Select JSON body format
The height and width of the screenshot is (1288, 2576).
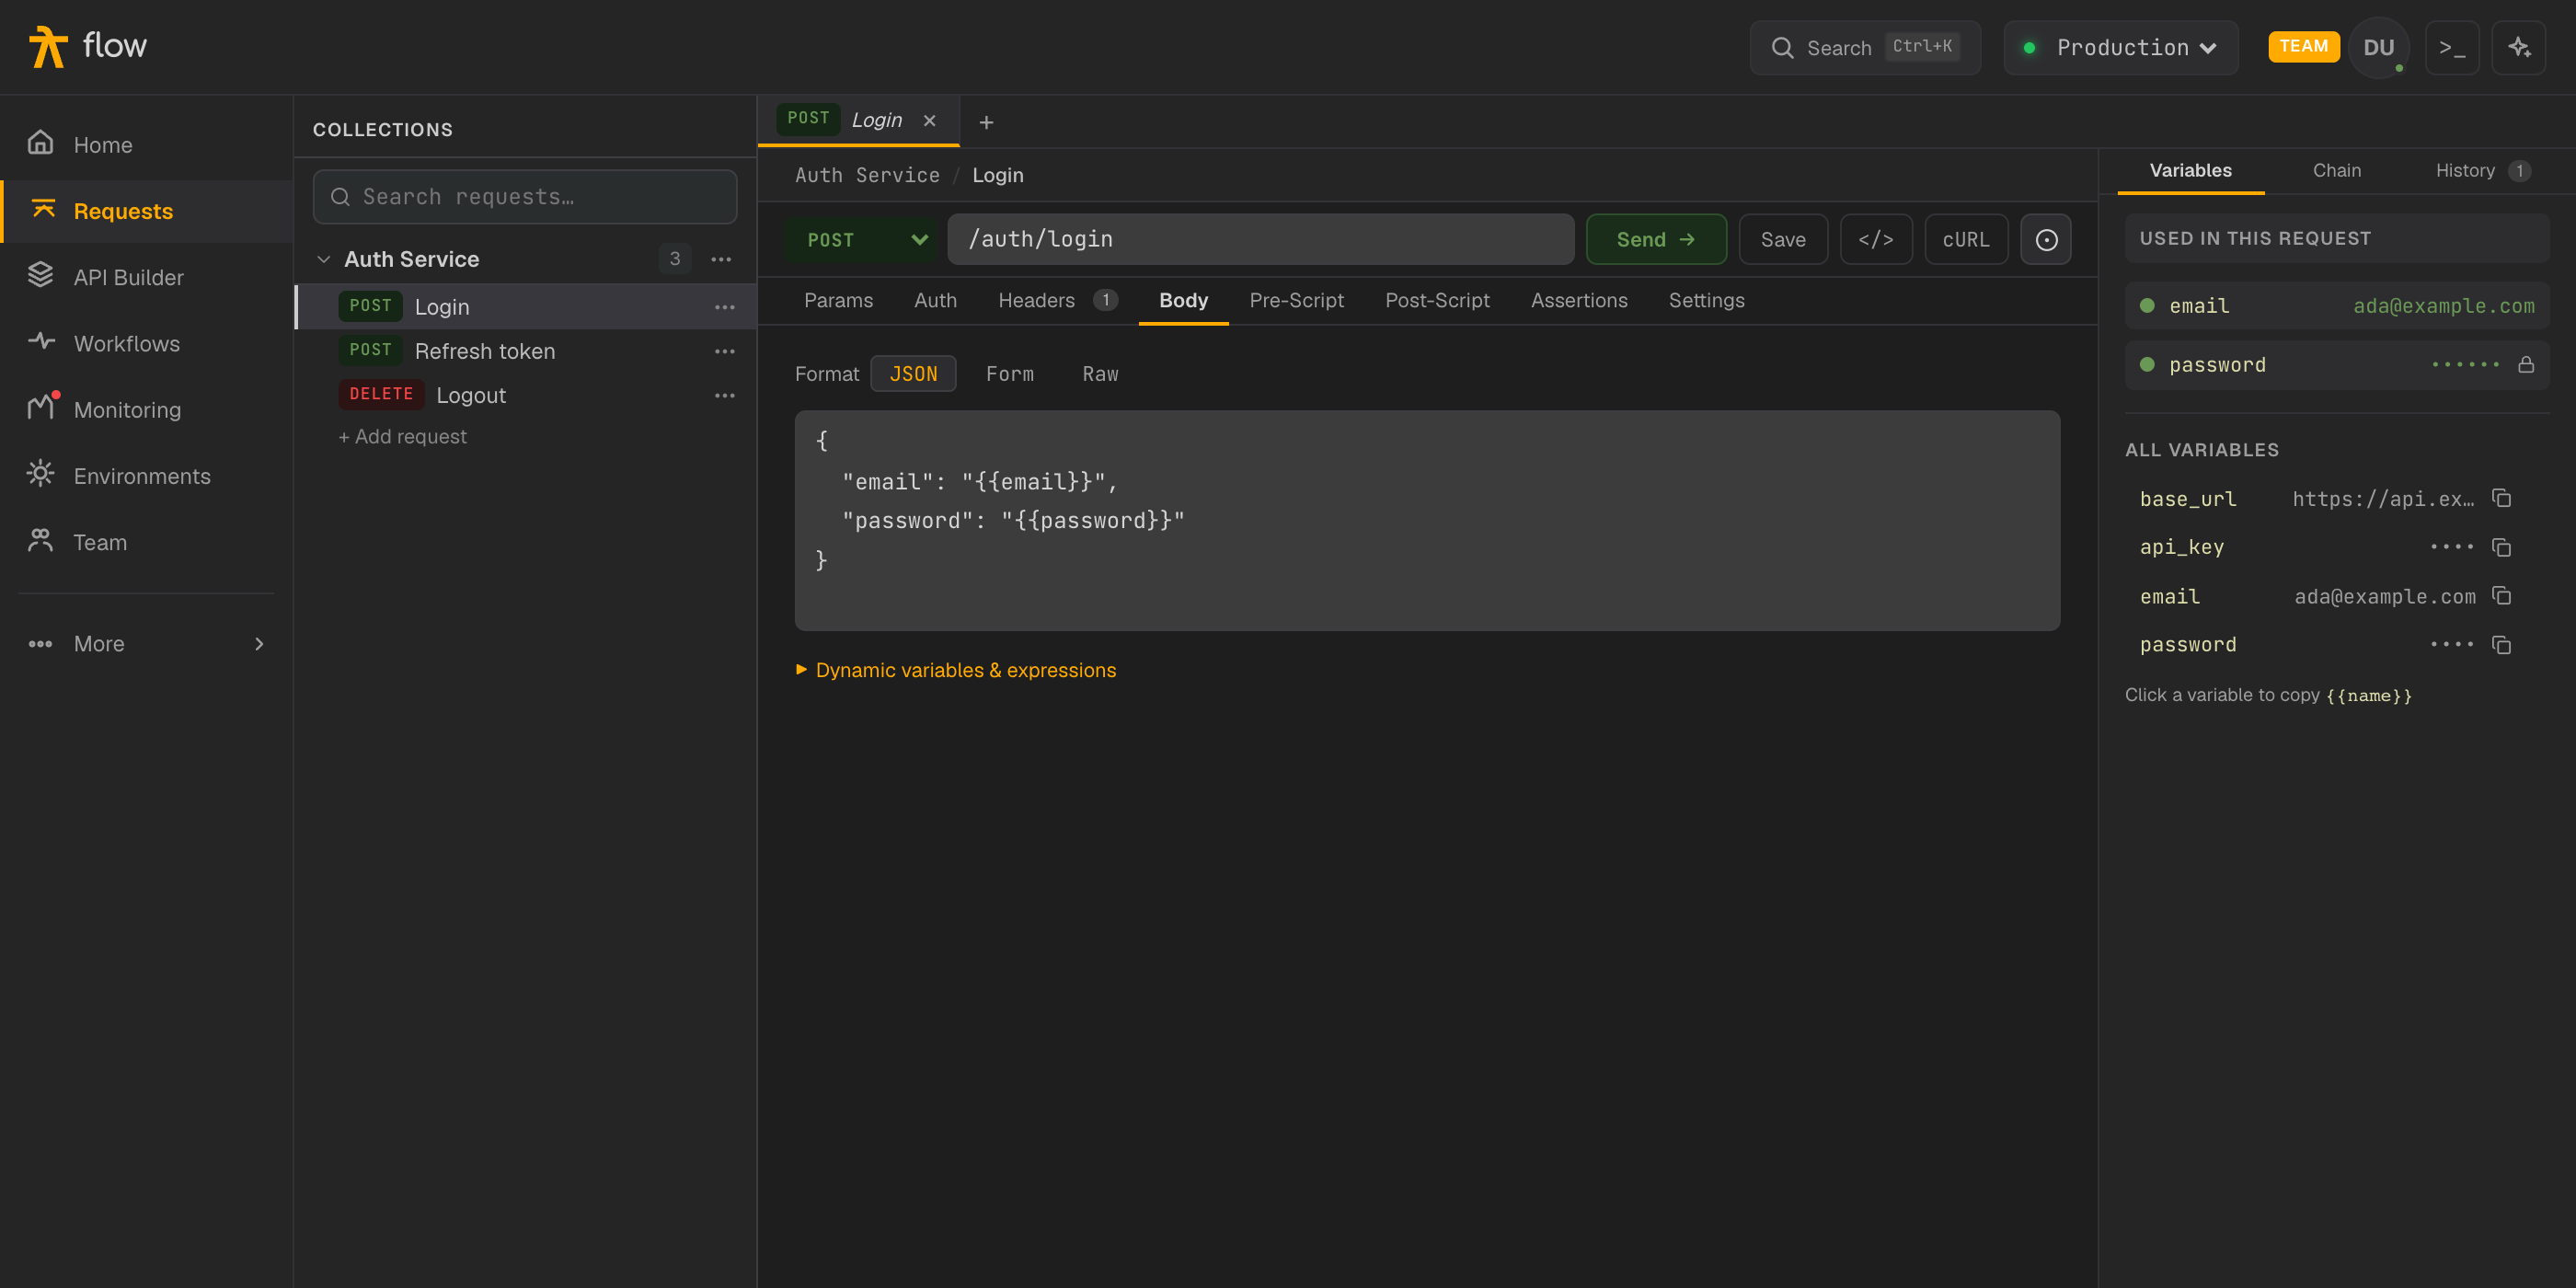[x=913, y=374]
